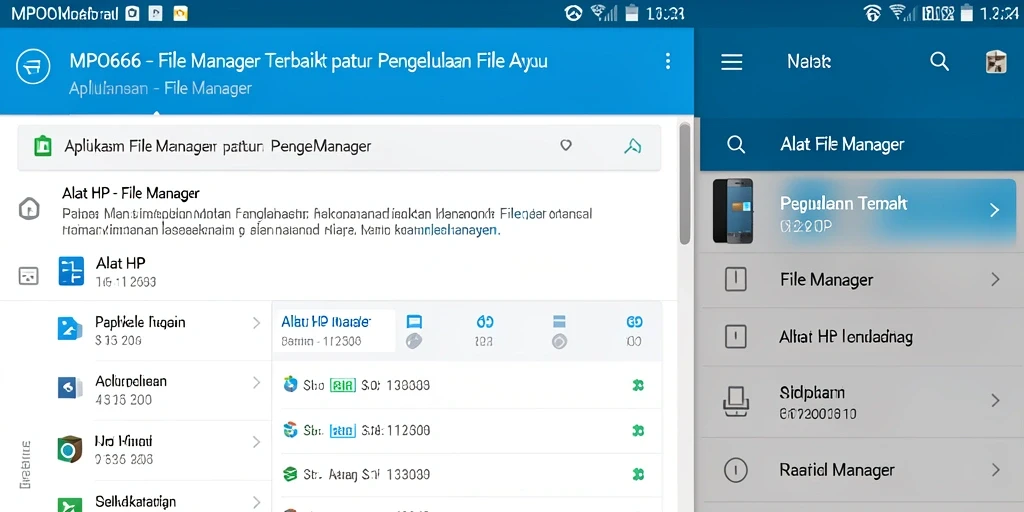This screenshot has width=1024, height=512.
Task: Open Raatiol Manager via its chevron
Action: tap(995, 470)
